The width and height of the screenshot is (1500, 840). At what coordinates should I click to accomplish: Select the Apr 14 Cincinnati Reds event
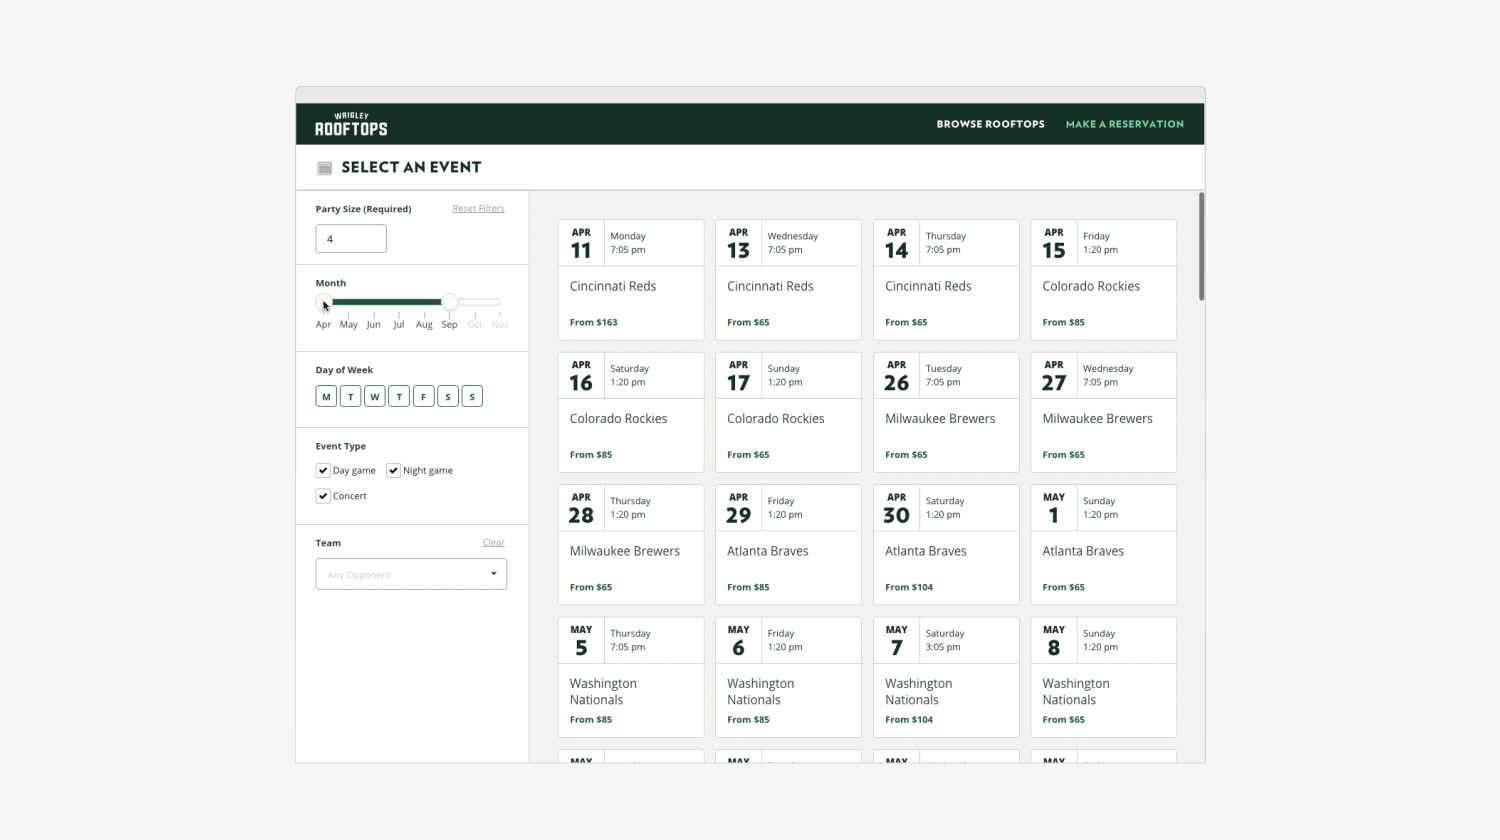[946, 280]
